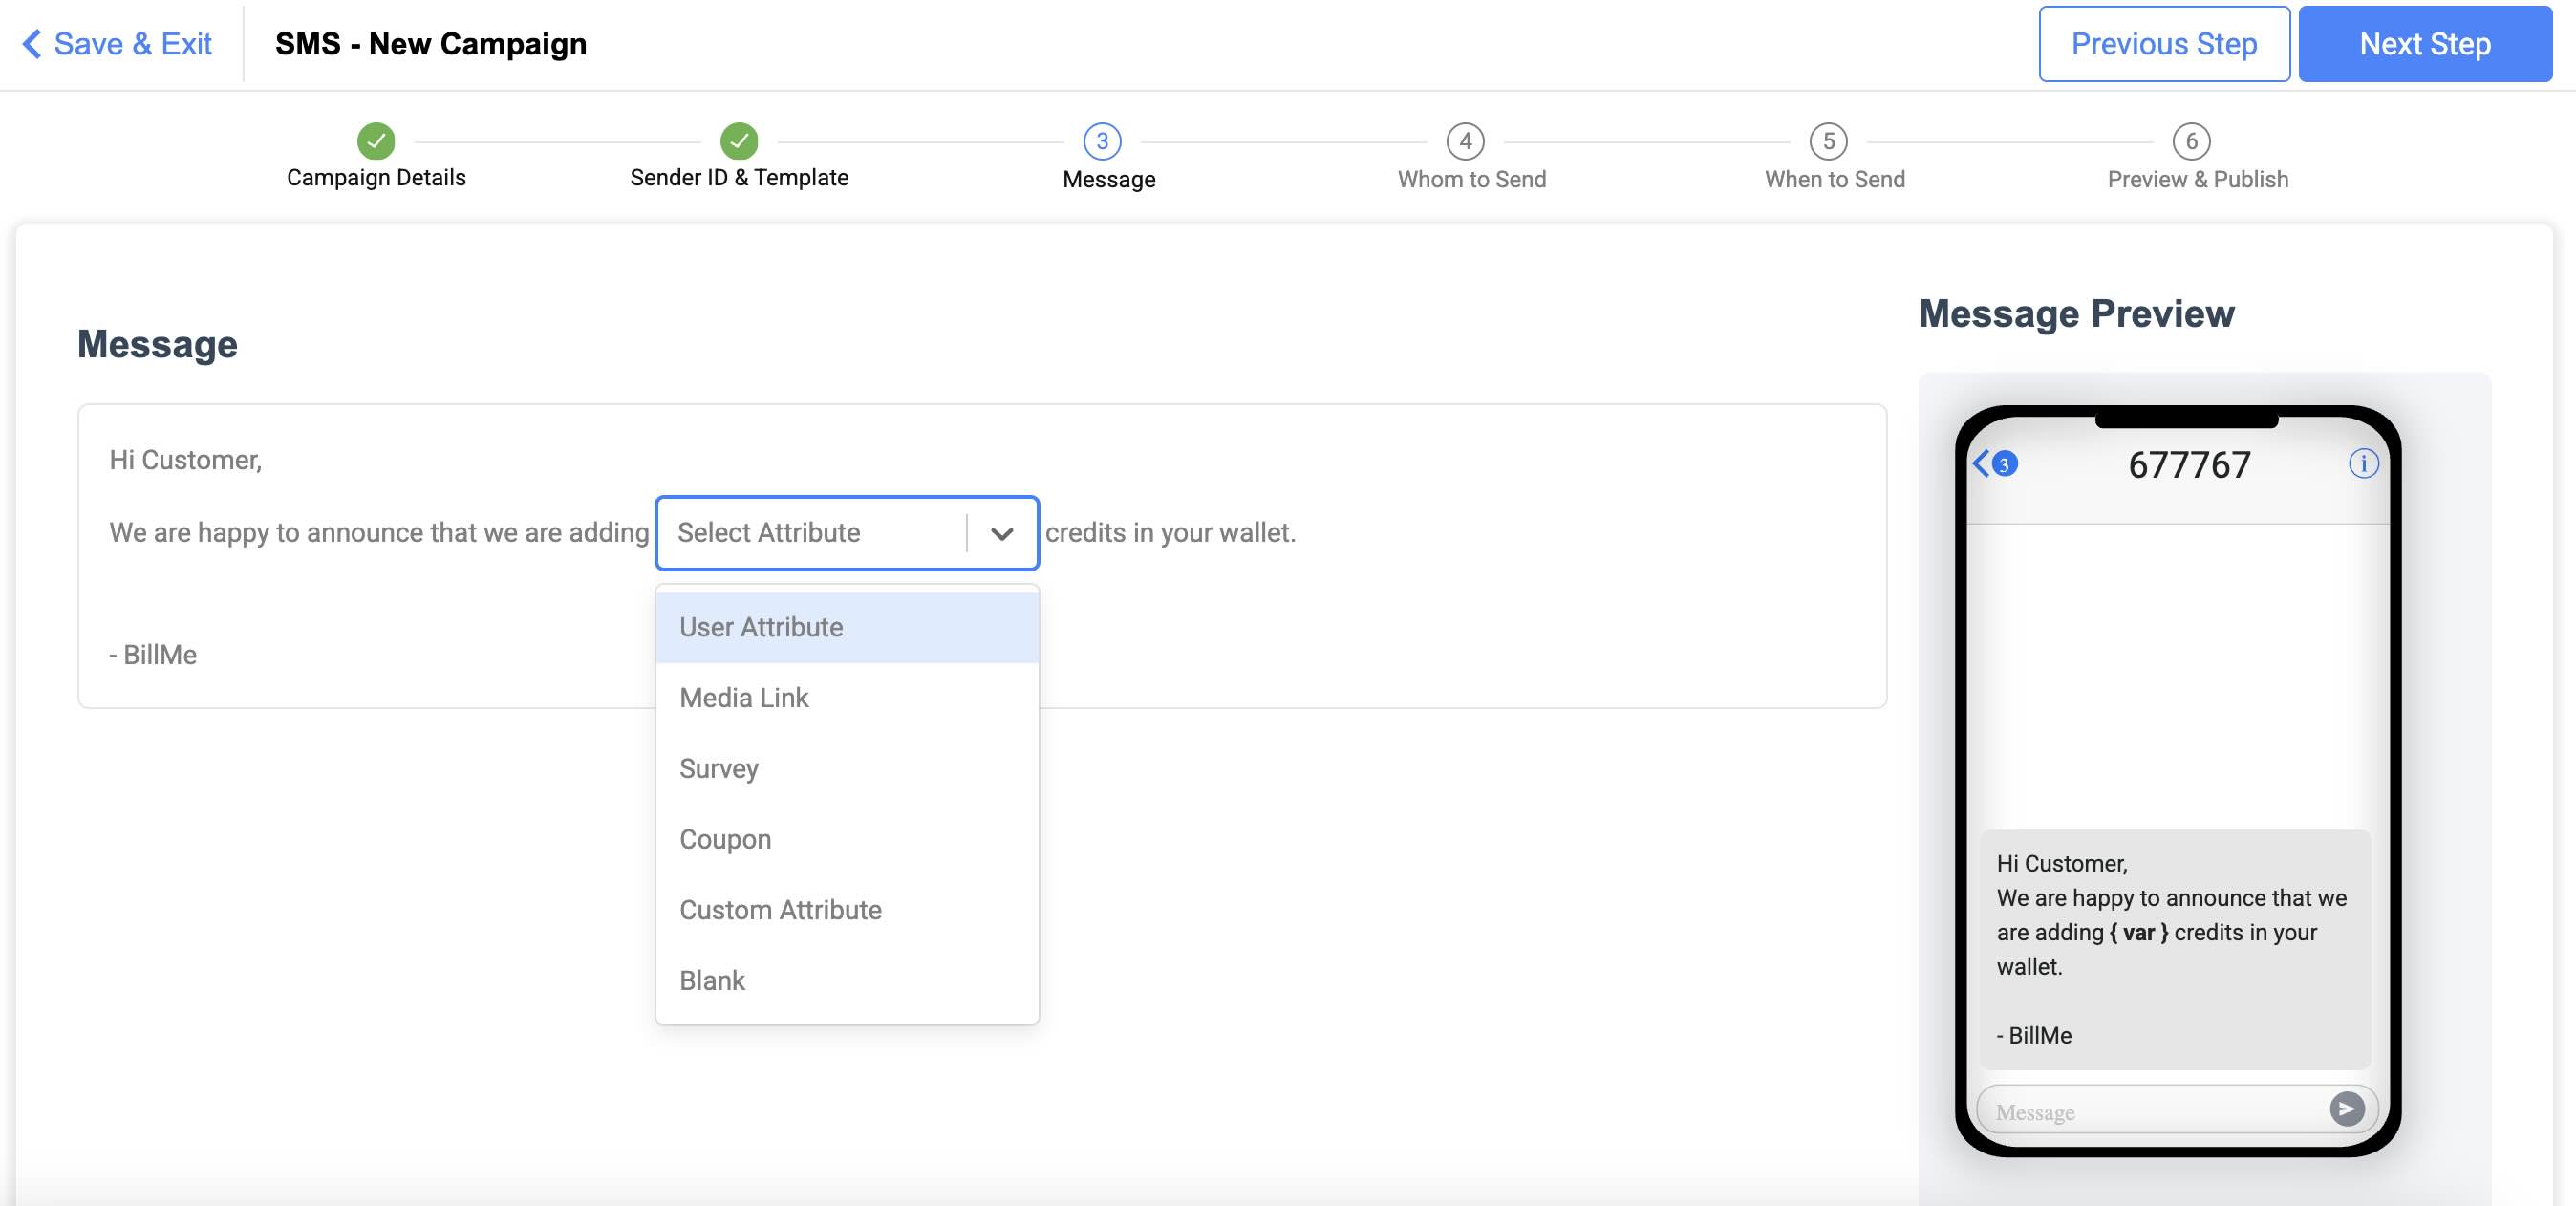Tap the back chevron in phone preview
This screenshot has height=1206, width=2576.
coord(1982,463)
